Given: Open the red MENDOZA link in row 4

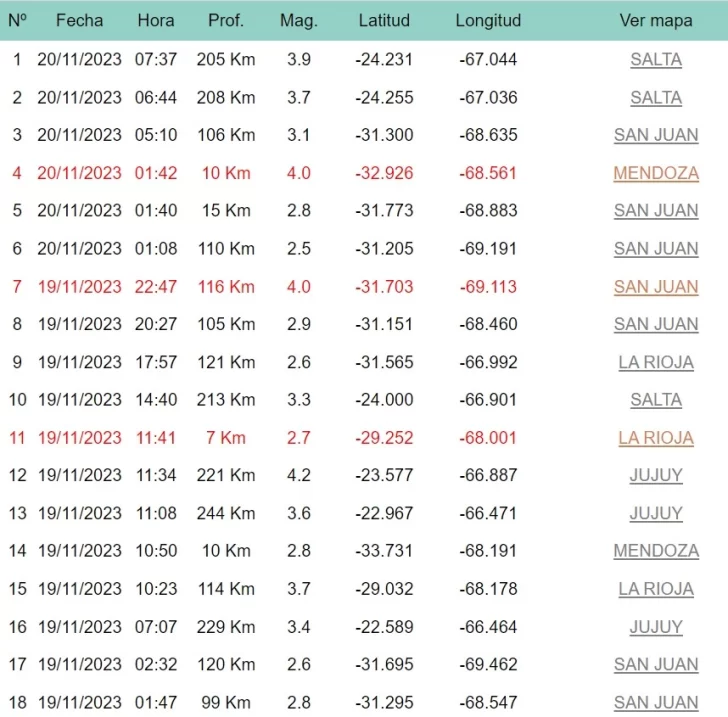Looking at the screenshot, I should point(656,174).
